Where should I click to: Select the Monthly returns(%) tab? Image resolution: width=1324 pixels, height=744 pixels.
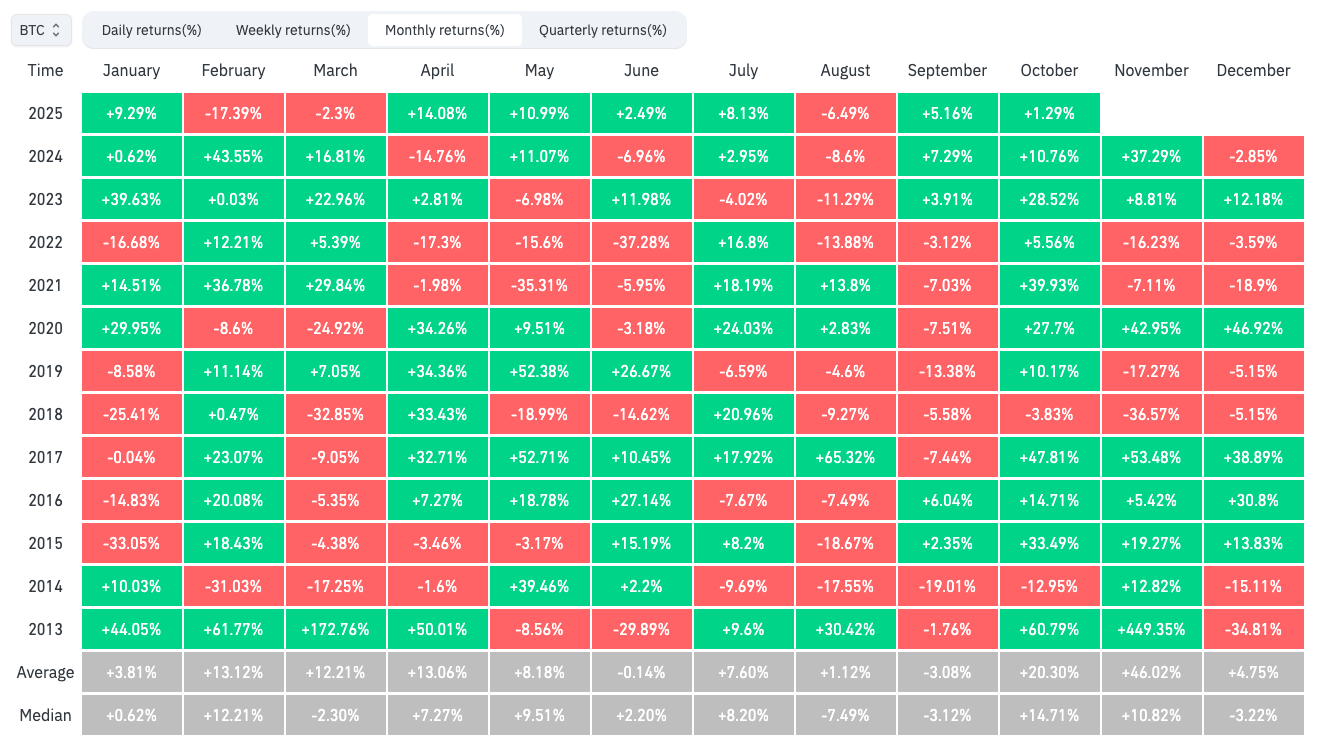(444, 30)
